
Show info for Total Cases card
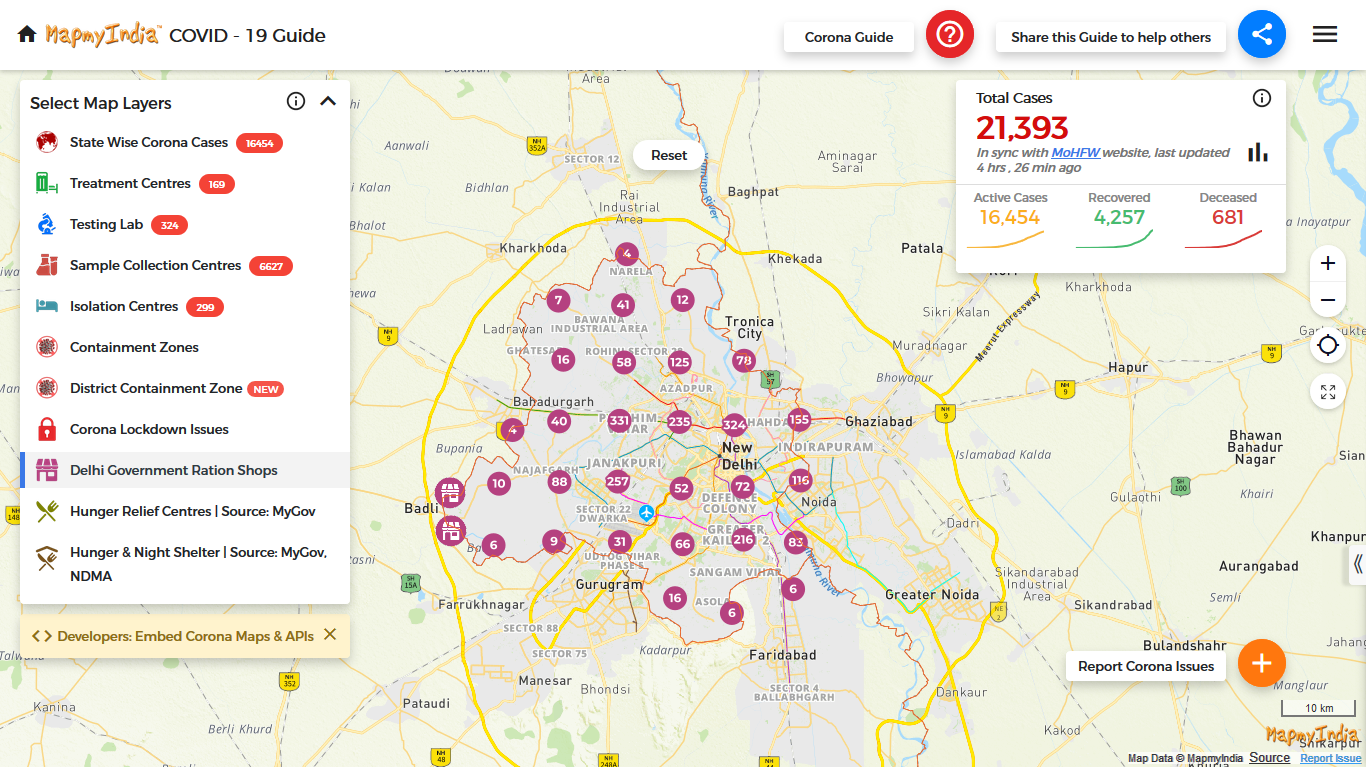coord(1262,98)
